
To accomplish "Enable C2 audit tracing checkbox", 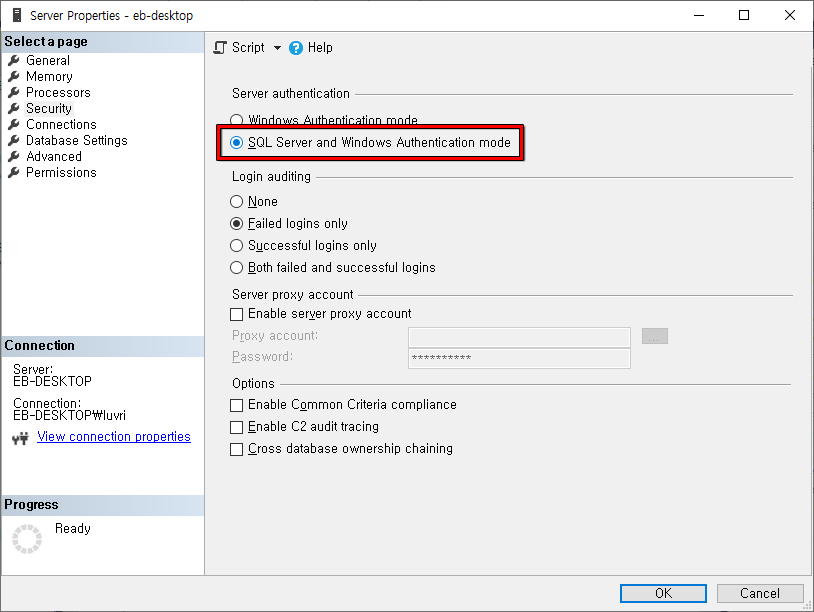I will click(236, 427).
